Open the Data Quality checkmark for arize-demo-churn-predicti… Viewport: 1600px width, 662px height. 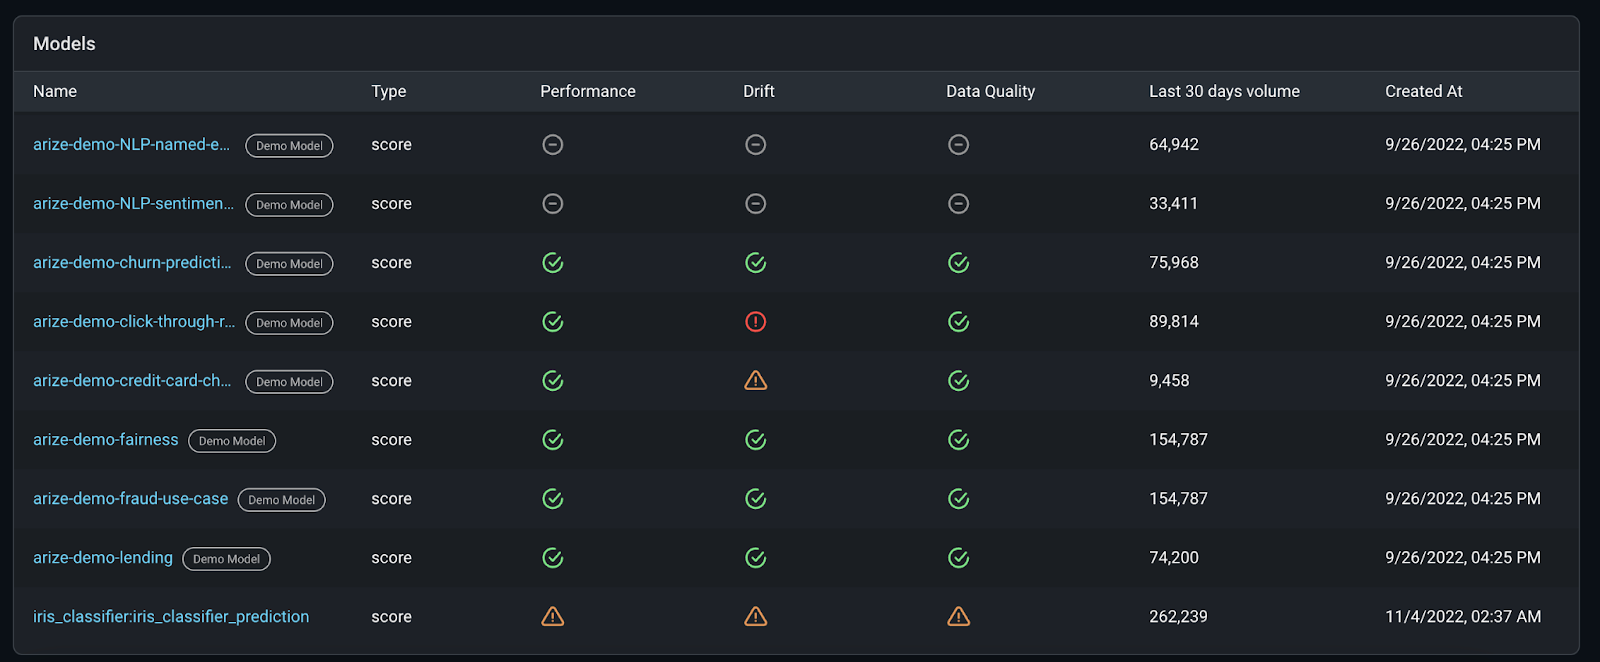point(959,263)
